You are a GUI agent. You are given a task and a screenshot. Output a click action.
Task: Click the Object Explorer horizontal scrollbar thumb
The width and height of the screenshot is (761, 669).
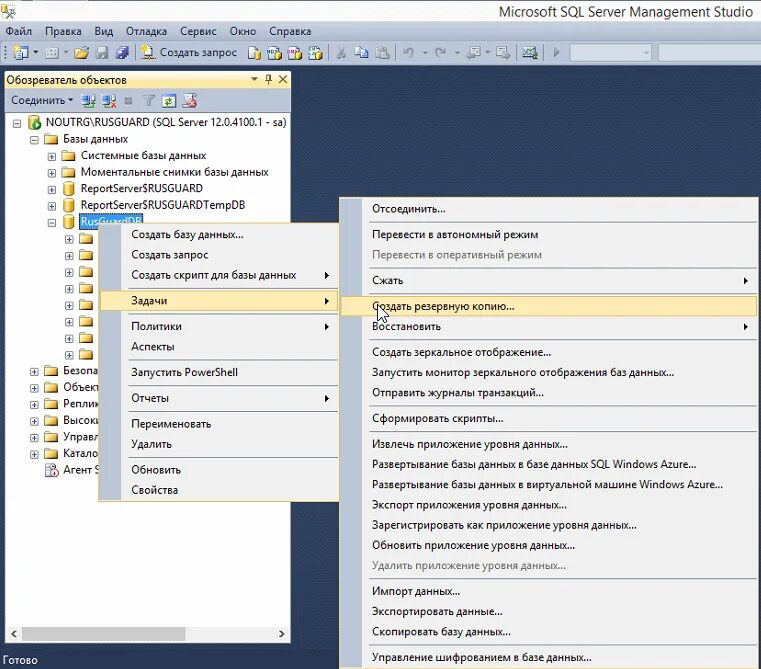103,634
